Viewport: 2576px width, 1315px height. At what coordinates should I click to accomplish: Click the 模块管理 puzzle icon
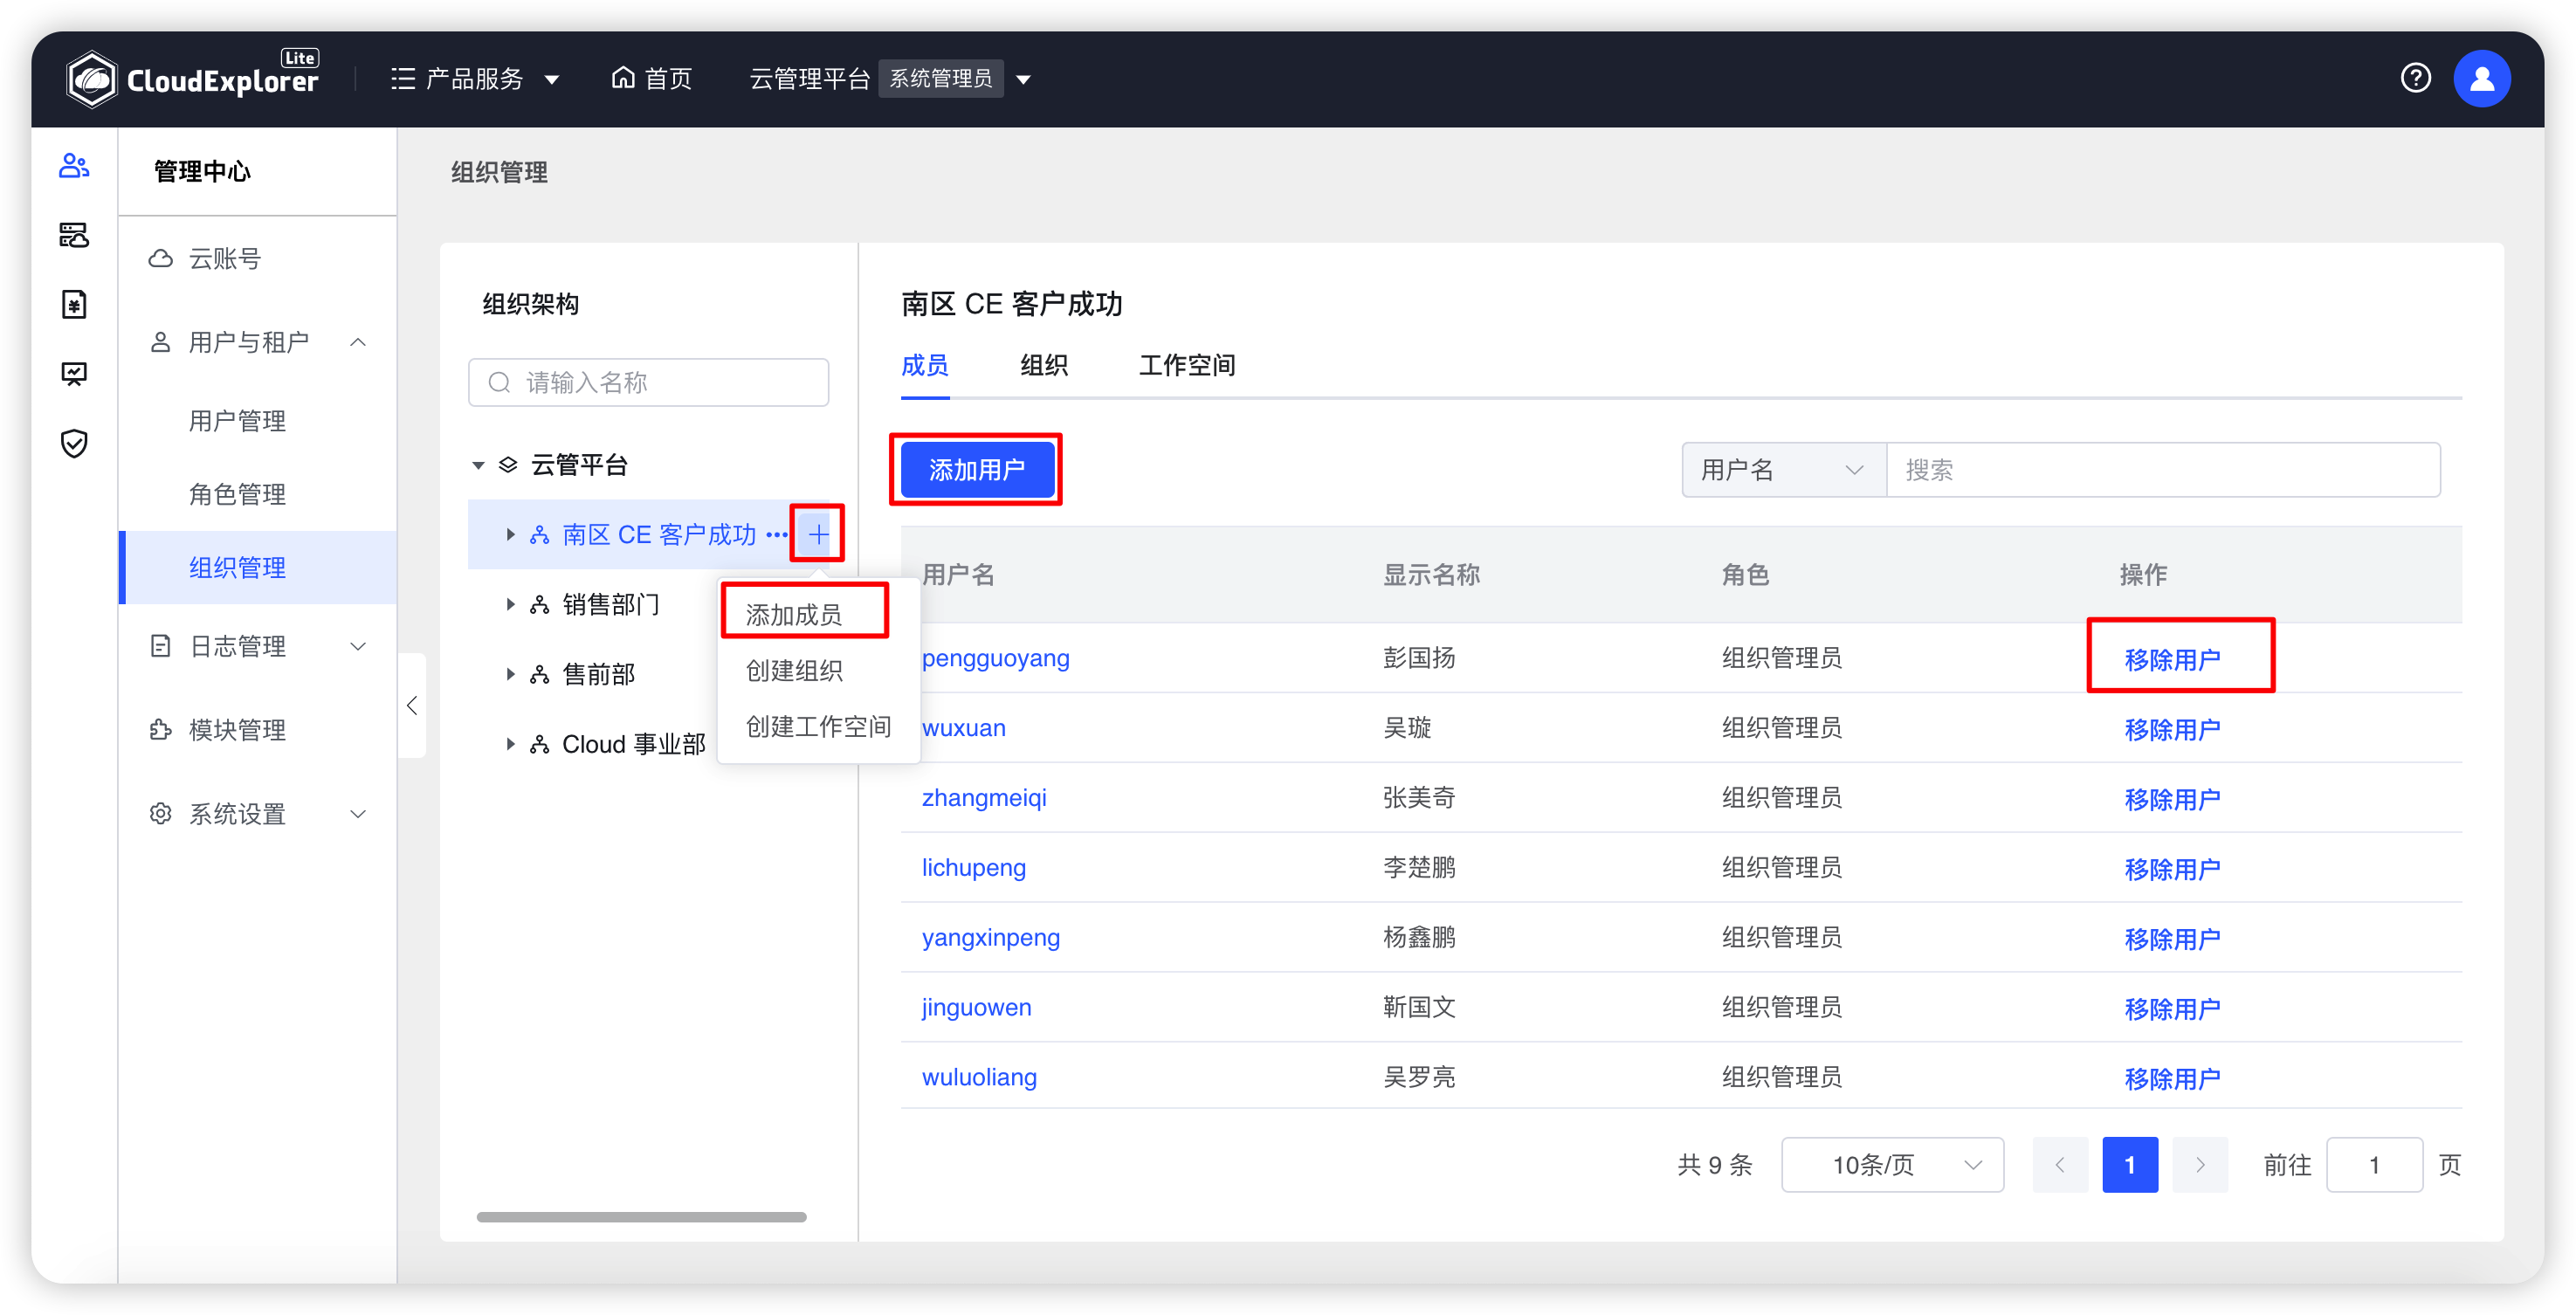coord(160,730)
